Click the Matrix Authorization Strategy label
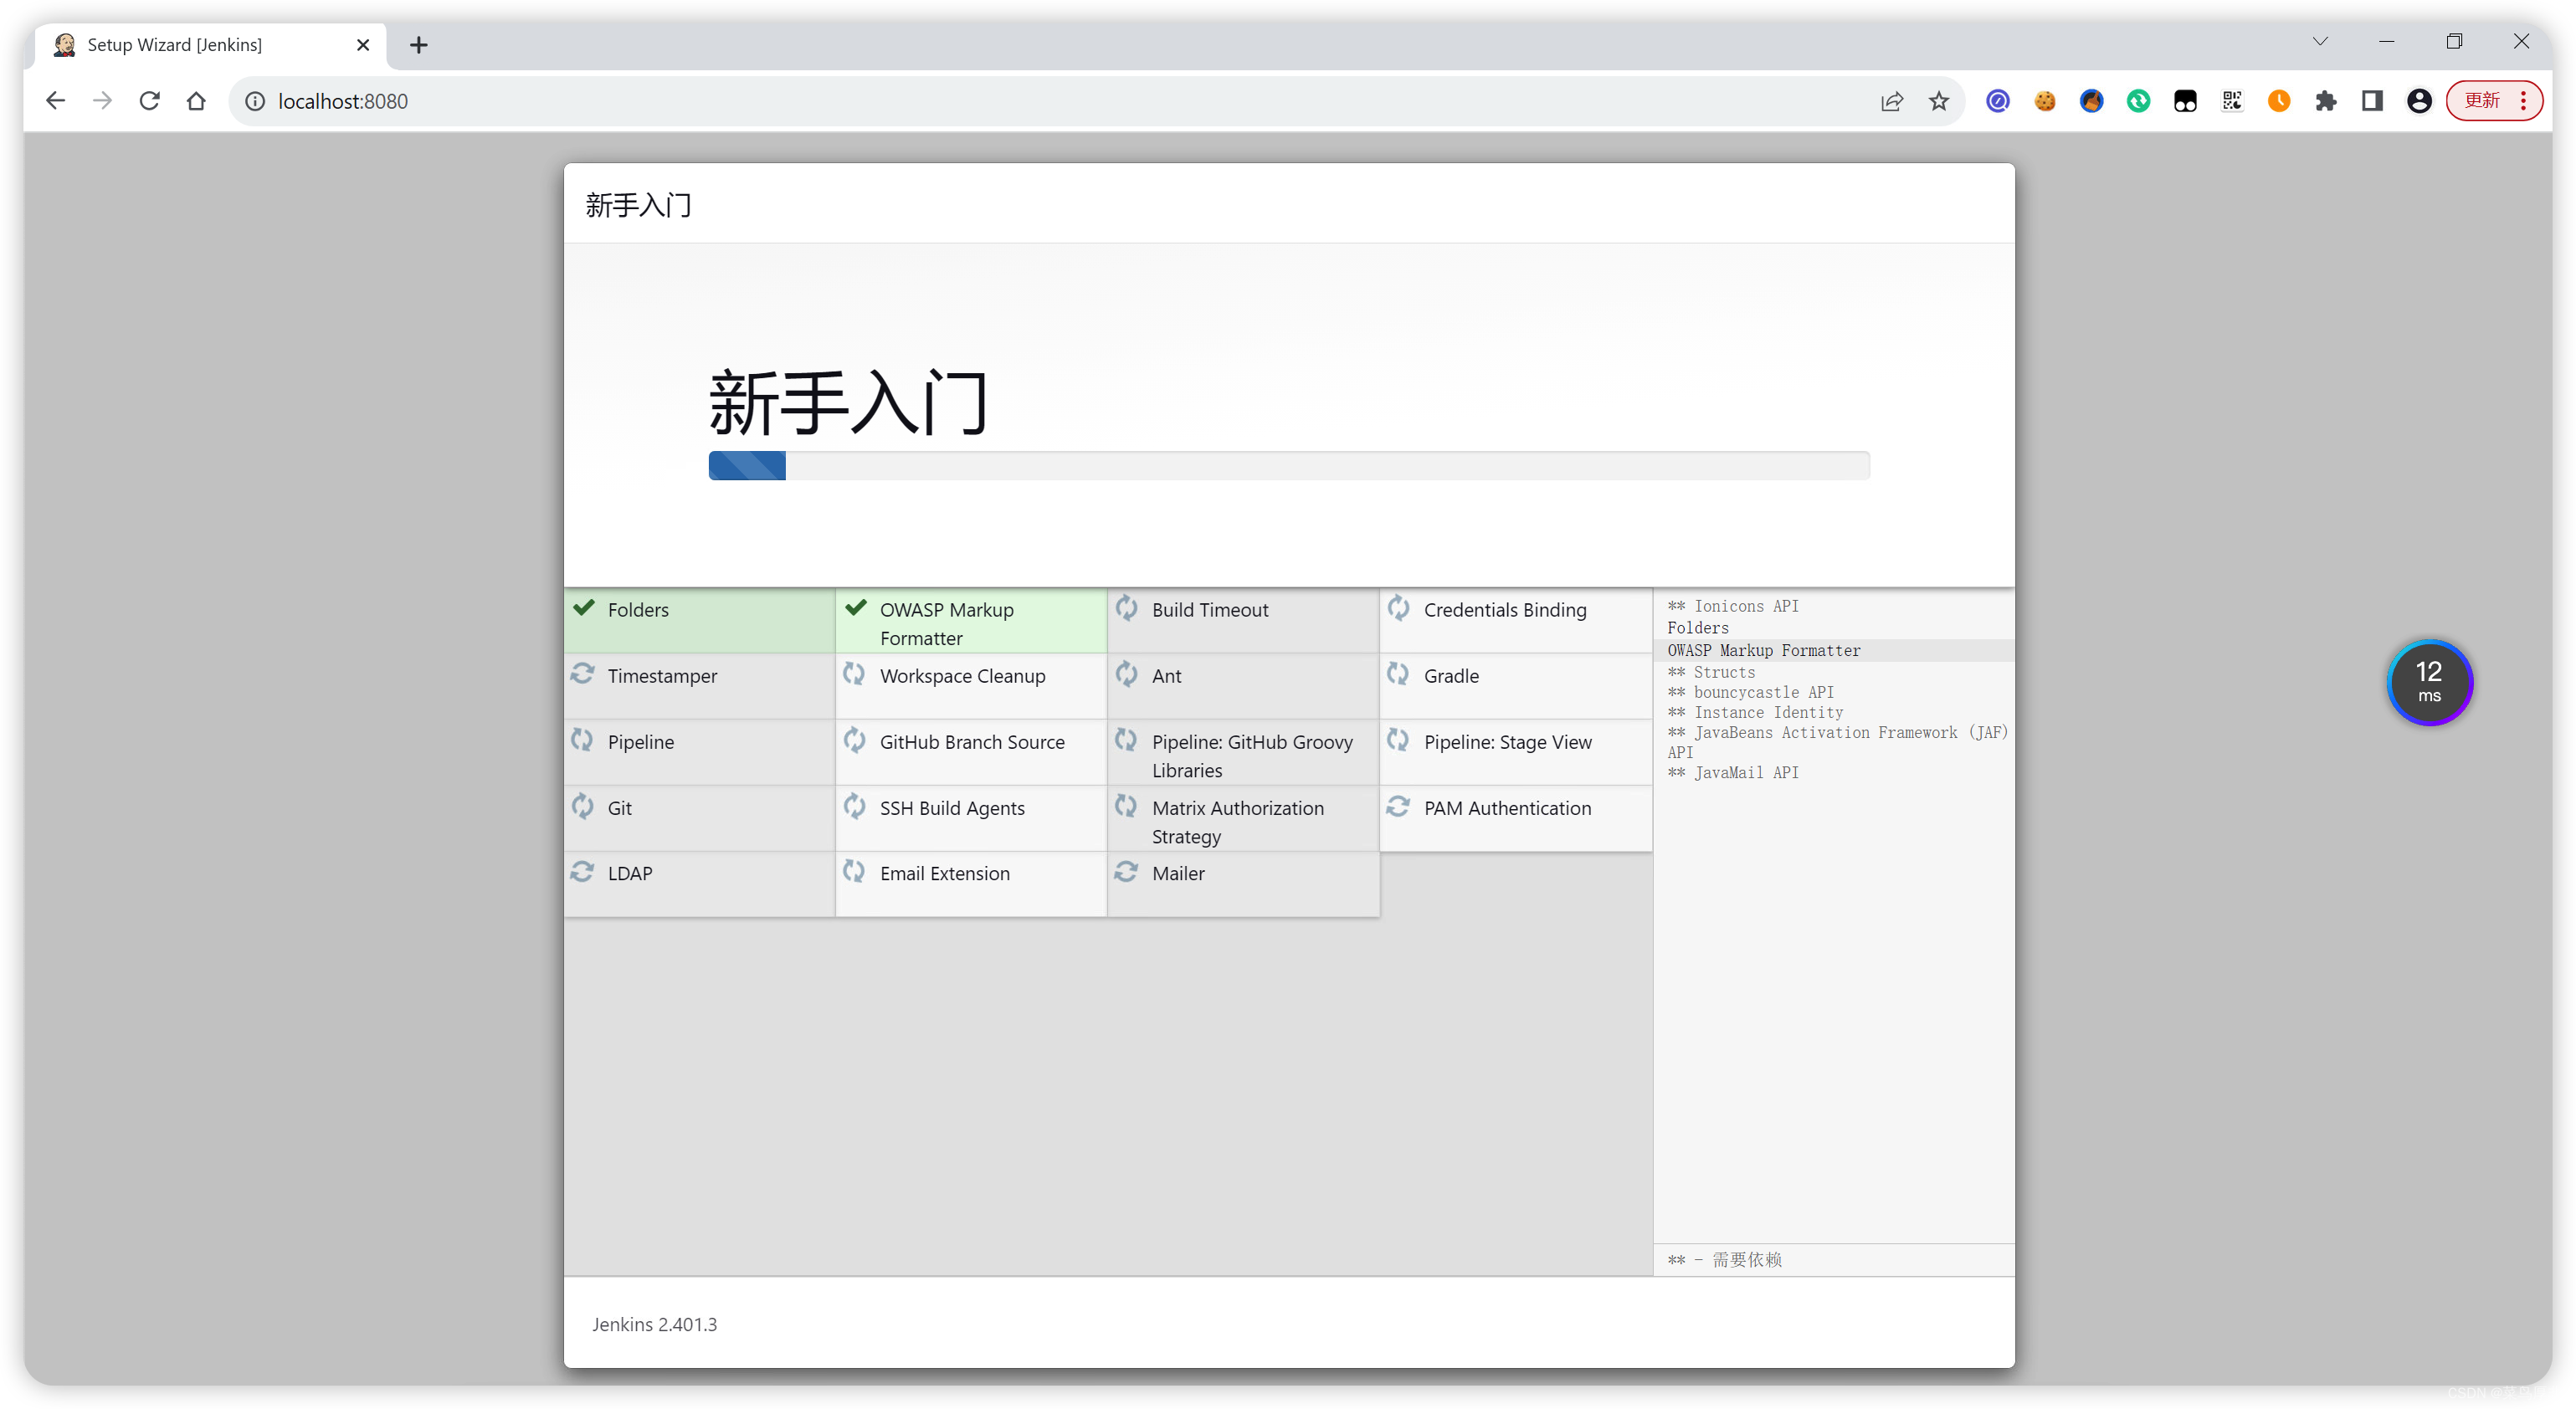Image resolution: width=2576 pixels, height=1409 pixels. point(1238,822)
